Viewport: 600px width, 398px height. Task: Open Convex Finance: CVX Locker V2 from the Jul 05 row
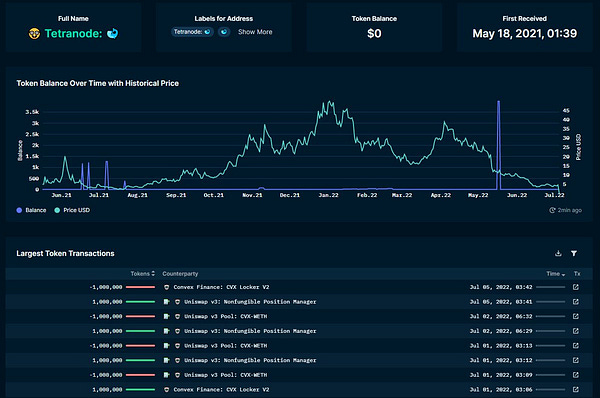[x=221, y=287]
